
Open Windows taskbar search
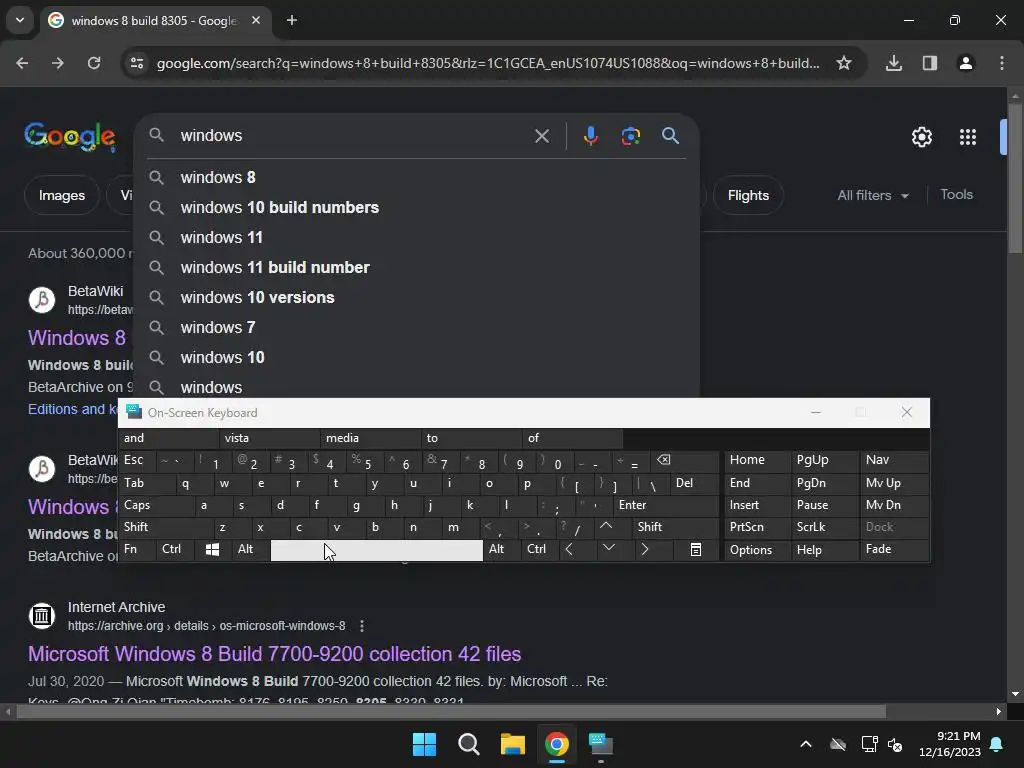click(468, 744)
